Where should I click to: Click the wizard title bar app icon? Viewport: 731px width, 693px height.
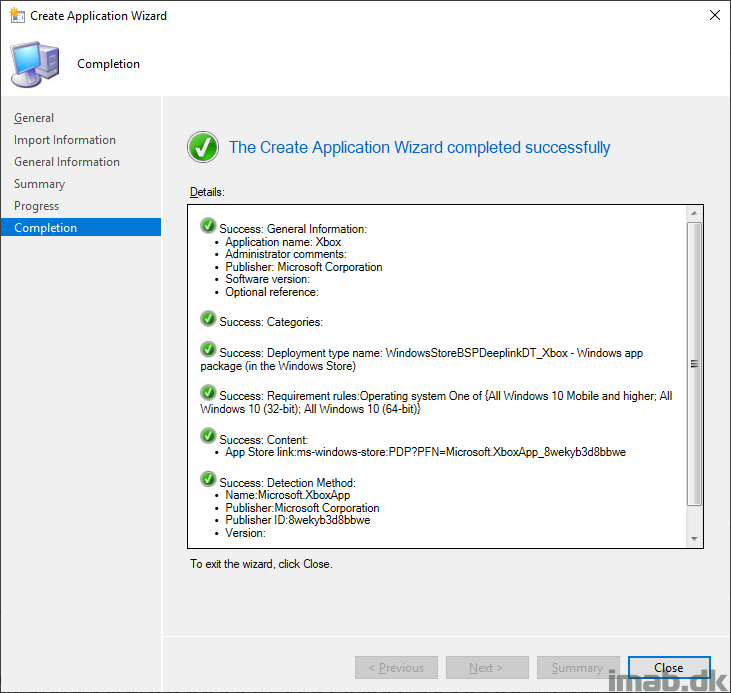(17, 15)
